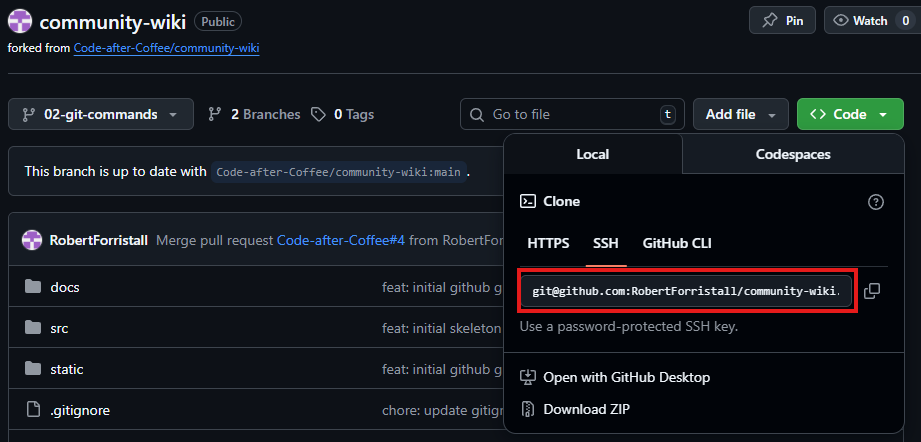Click Code-after-Coffee/community-wiki:main branch reference
This screenshot has height=442, width=921.
(x=339, y=172)
